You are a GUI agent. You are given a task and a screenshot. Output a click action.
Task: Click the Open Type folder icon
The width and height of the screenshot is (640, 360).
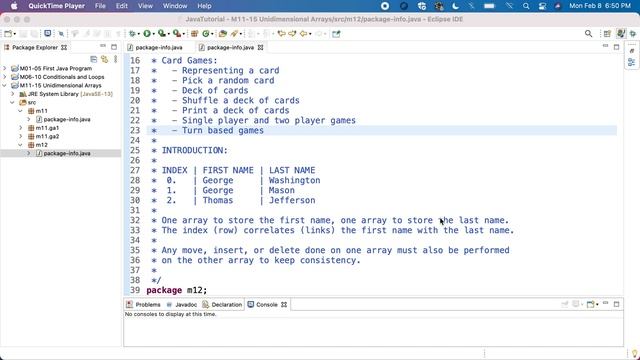coord(223,34)
